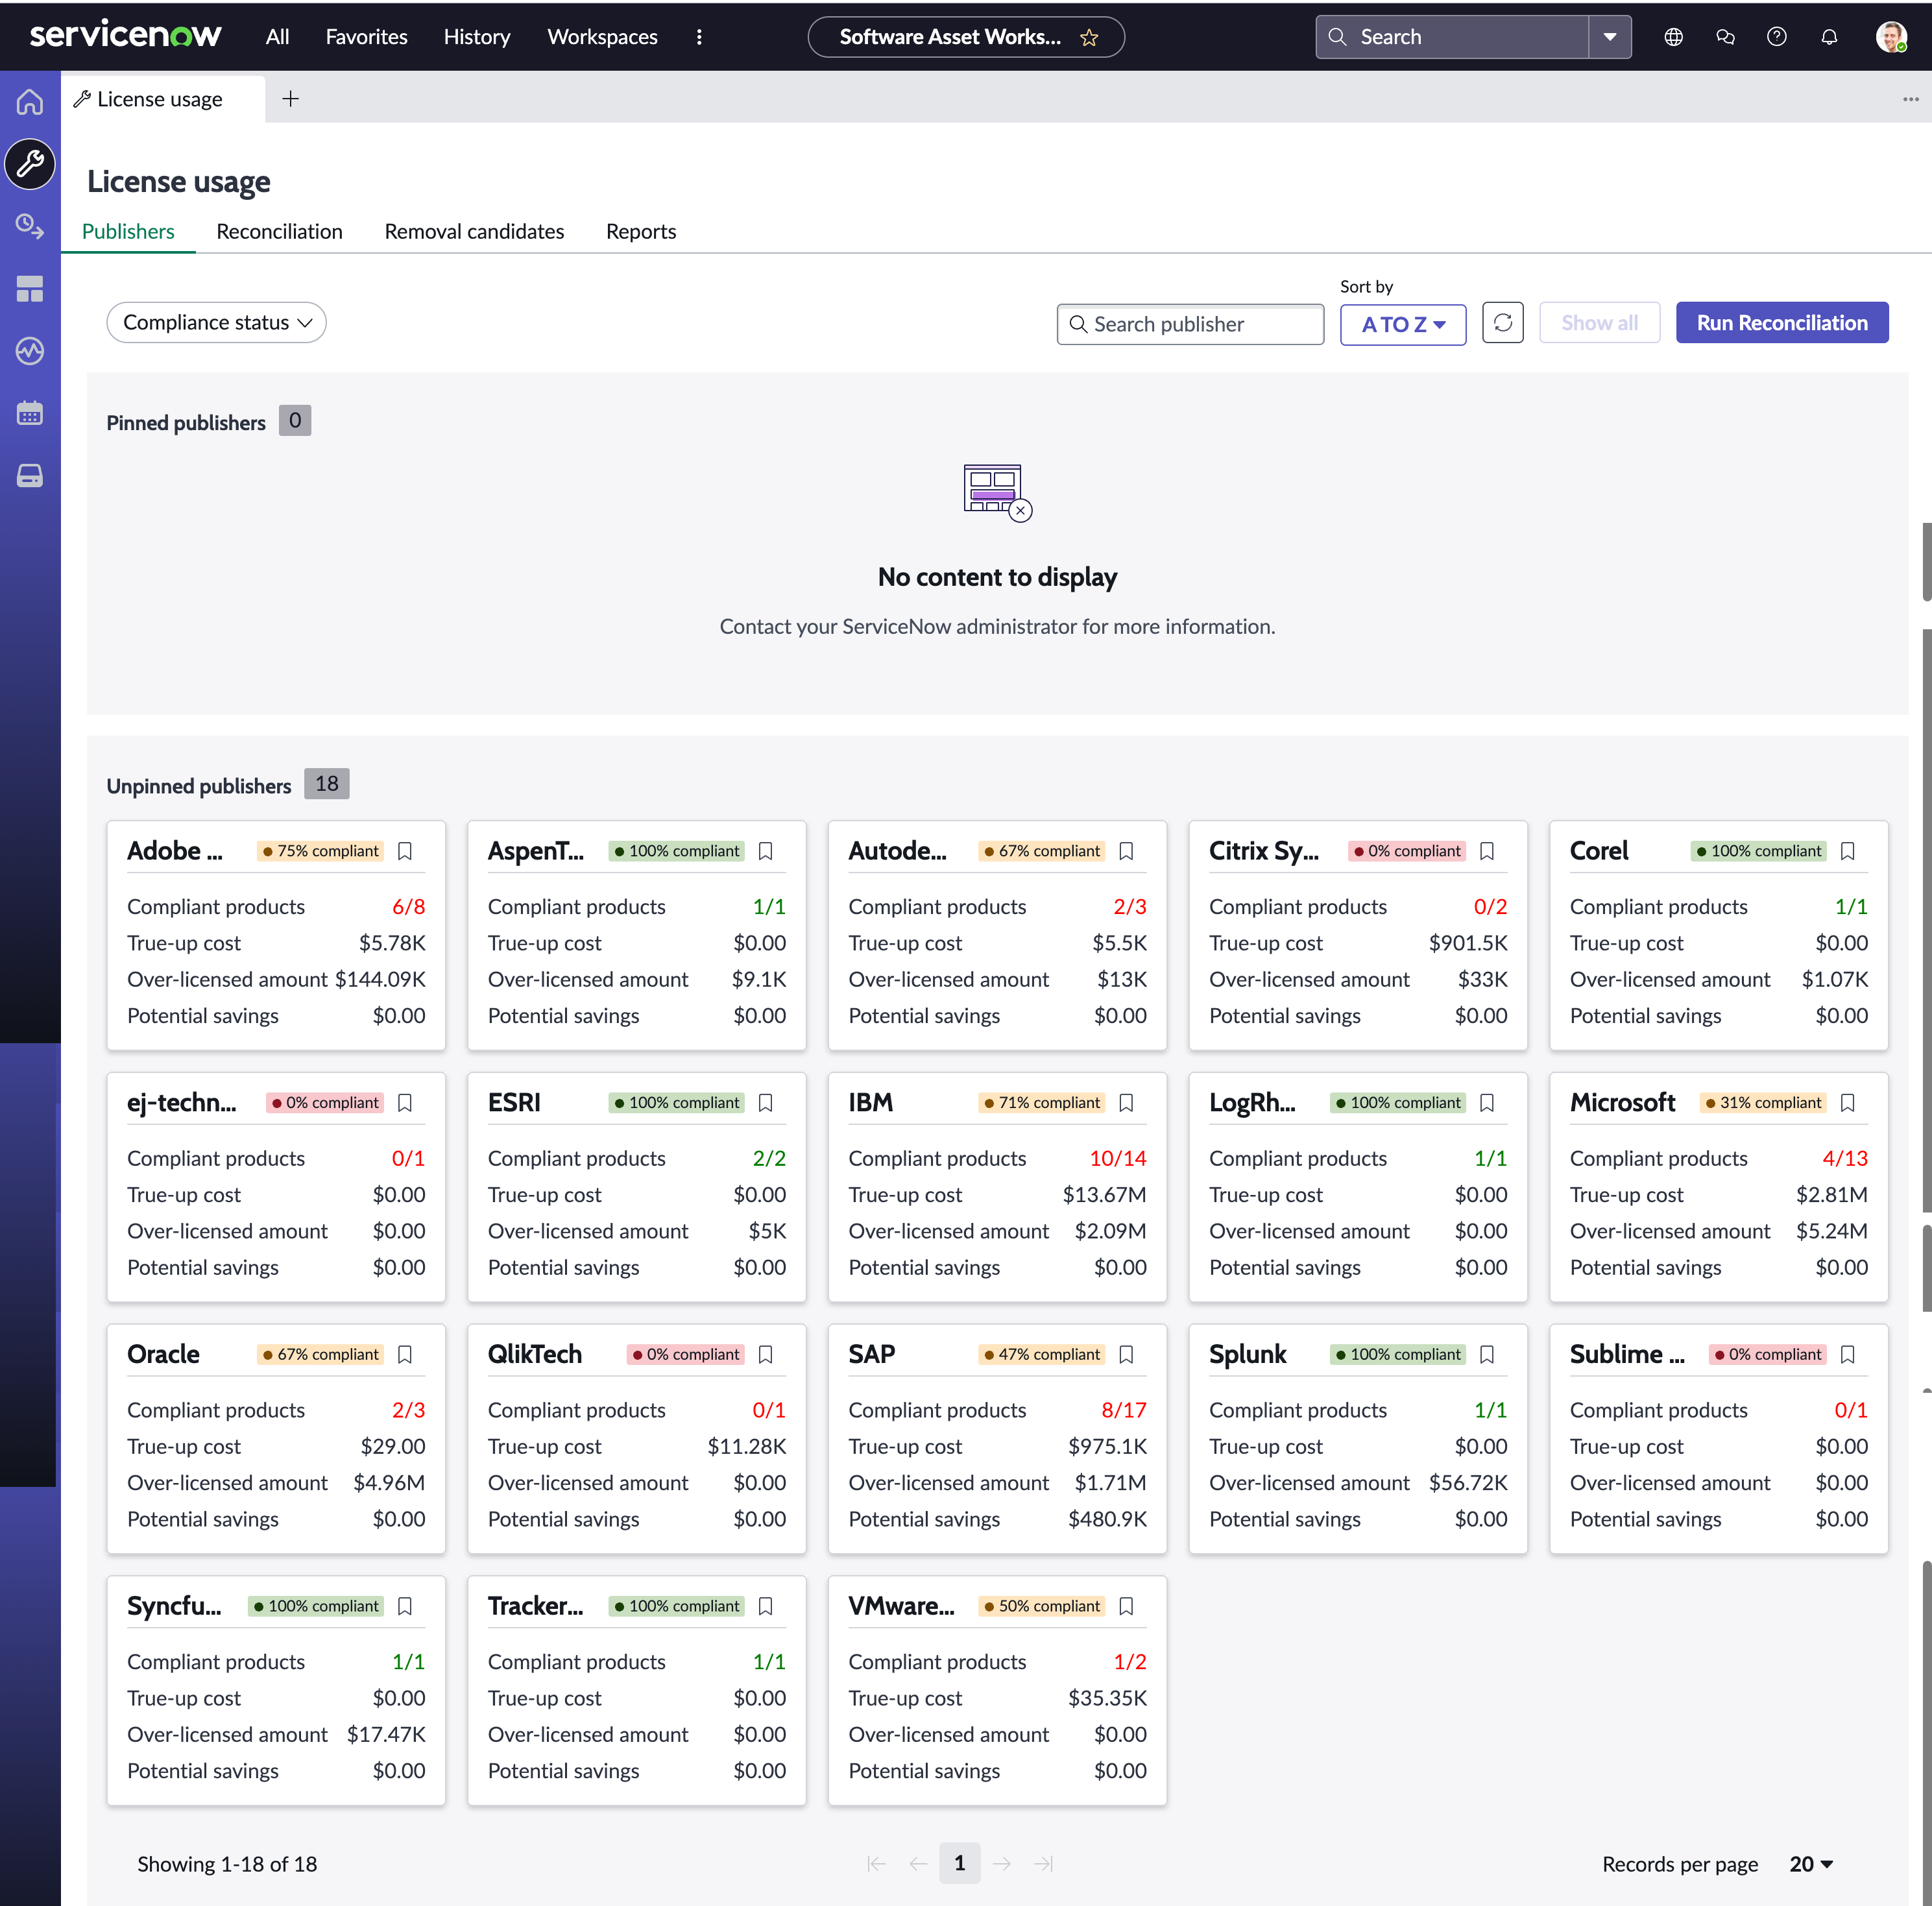Add a new tab with plus icon

(x=290, y=99)
